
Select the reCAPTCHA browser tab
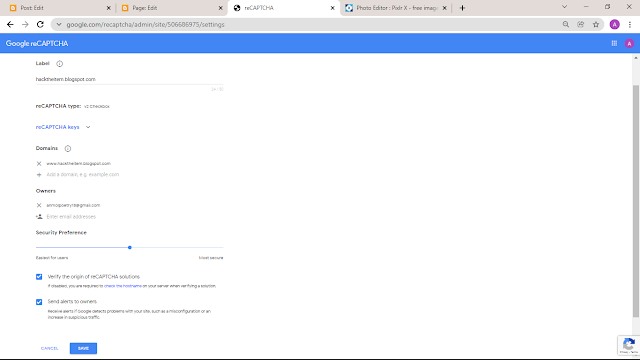click(x=284, y=8)
